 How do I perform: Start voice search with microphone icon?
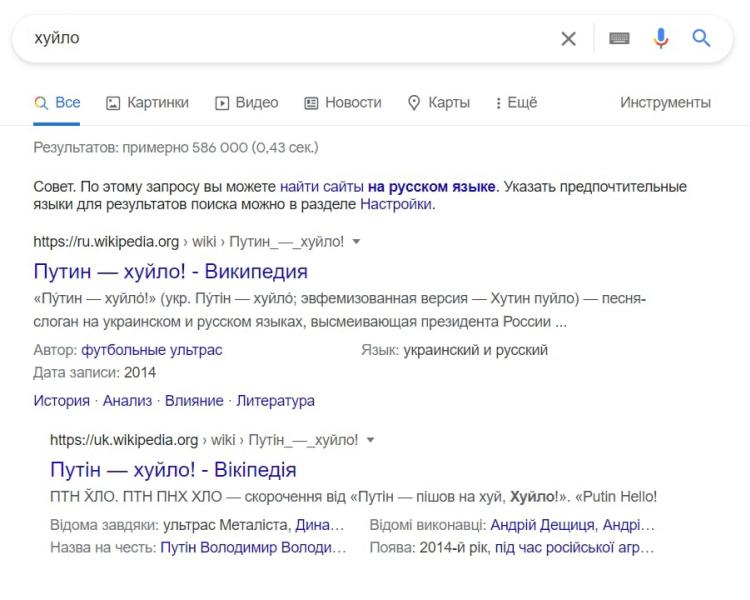point(661,38)
